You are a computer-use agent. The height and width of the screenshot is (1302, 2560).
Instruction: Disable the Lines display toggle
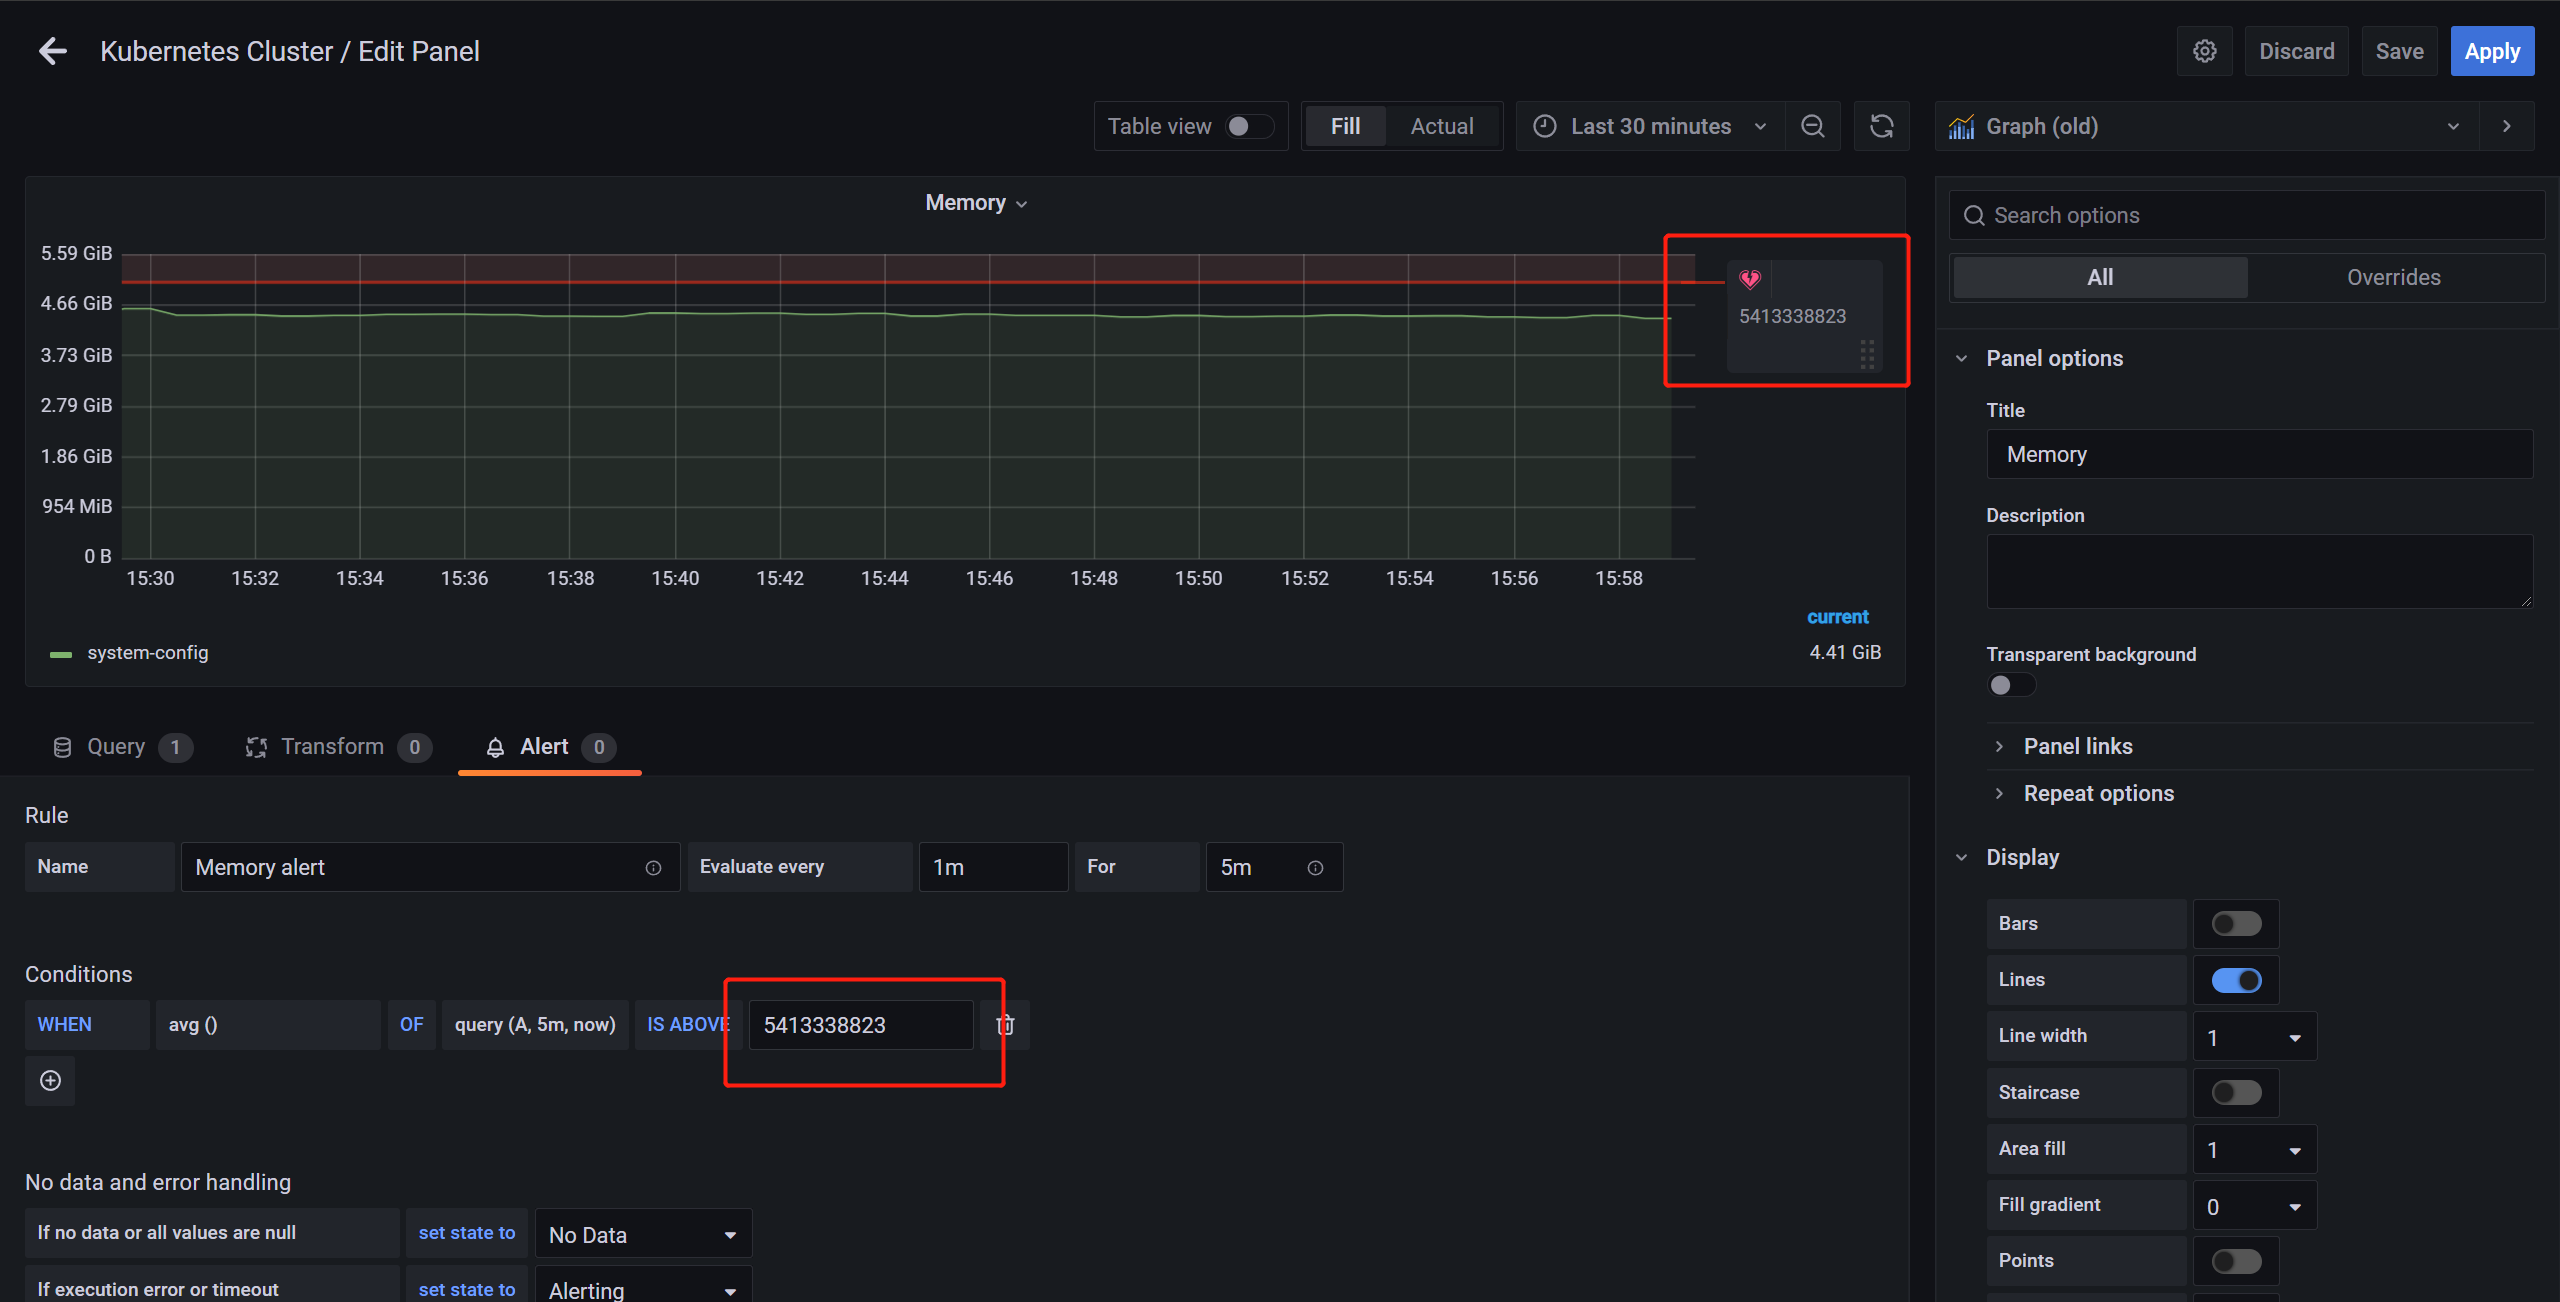pyautogui.click(x=2236, y=980)
